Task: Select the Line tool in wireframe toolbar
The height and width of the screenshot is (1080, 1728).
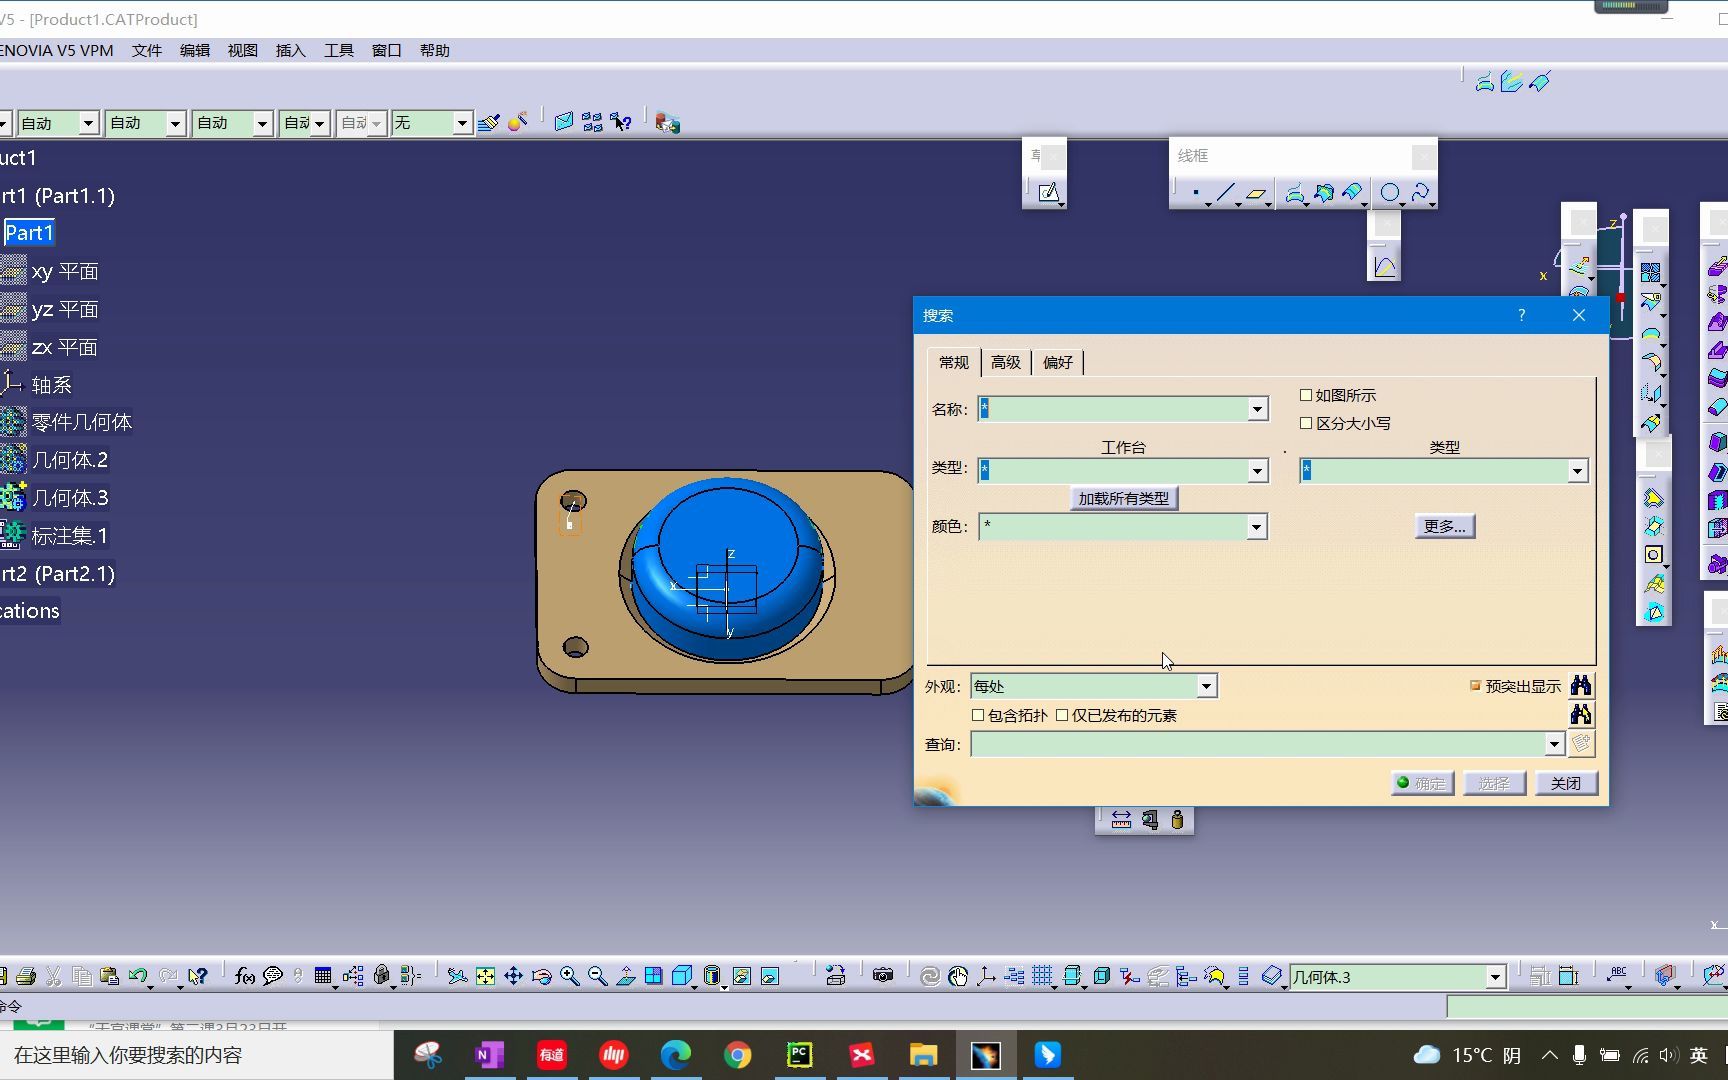Action: 1225,192
